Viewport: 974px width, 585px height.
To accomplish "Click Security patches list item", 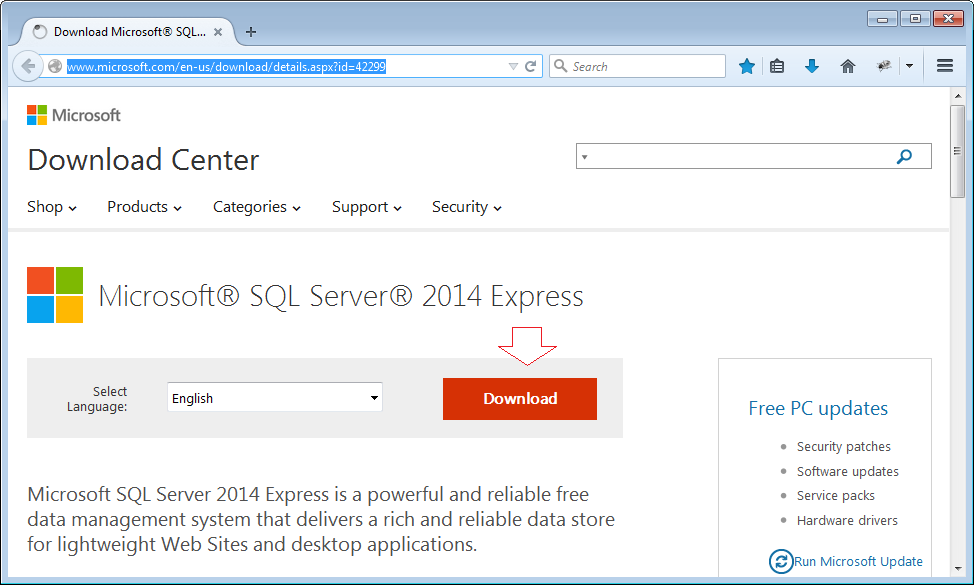I will pyautogui.click(x=844, y=447).
